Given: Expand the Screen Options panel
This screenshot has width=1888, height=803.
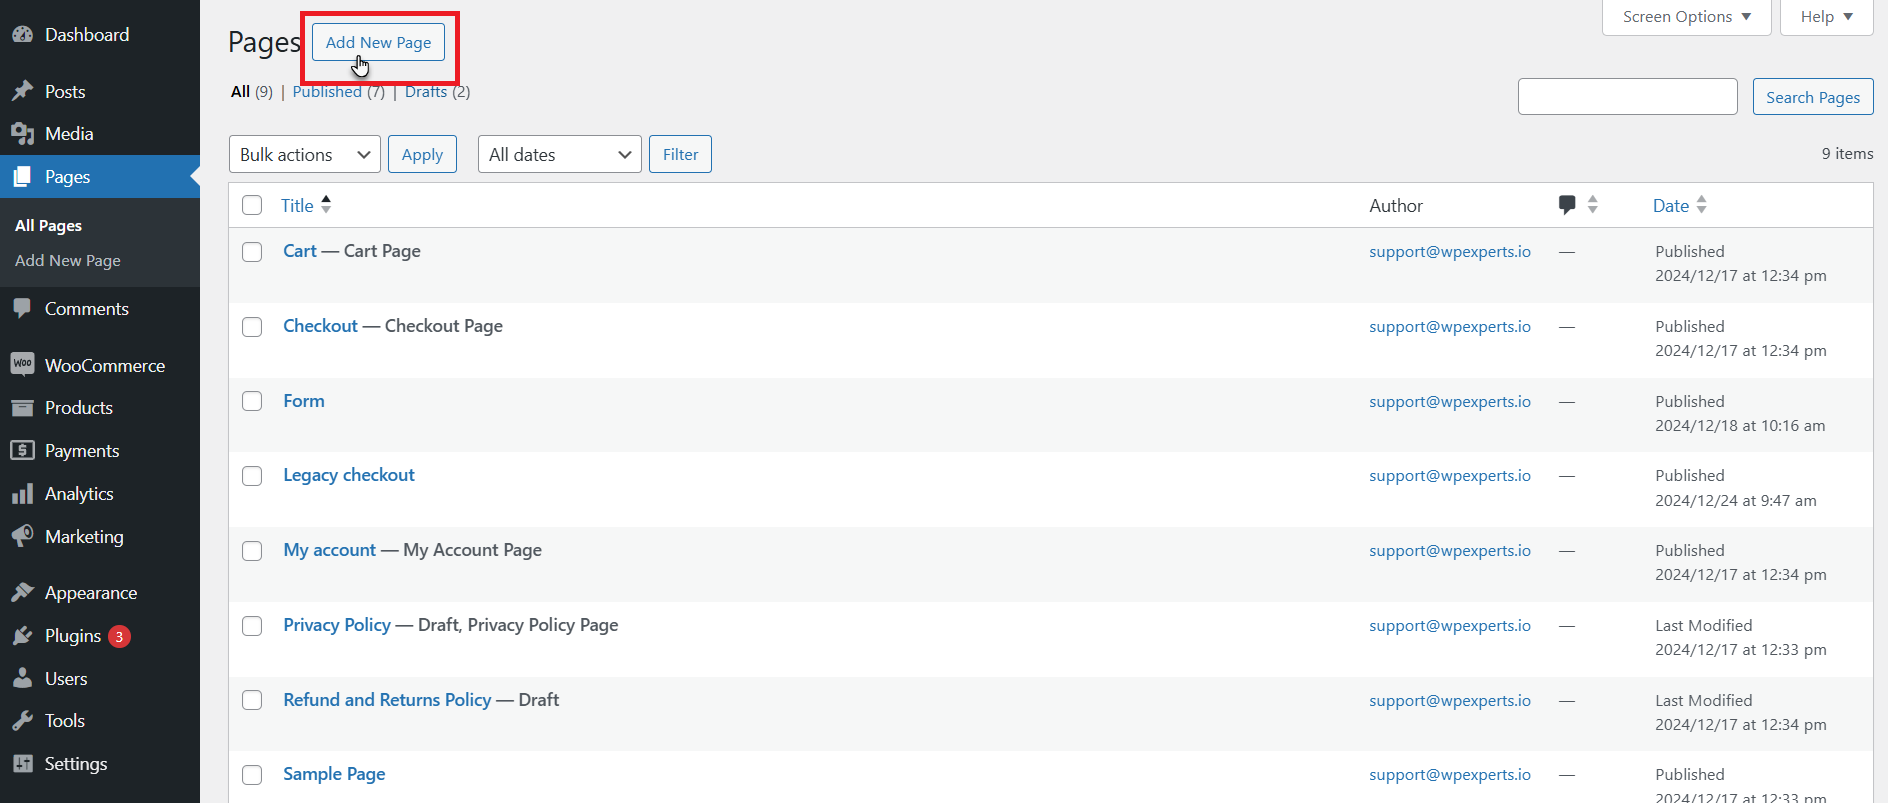Looking at the screenshot, I should (x=1687, y=17).
